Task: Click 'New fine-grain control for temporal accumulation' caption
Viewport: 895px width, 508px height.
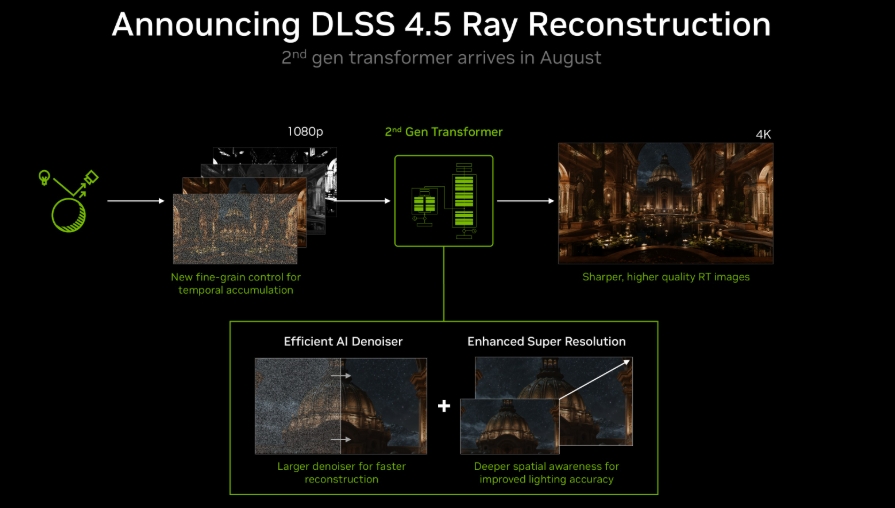Action: 236,284
